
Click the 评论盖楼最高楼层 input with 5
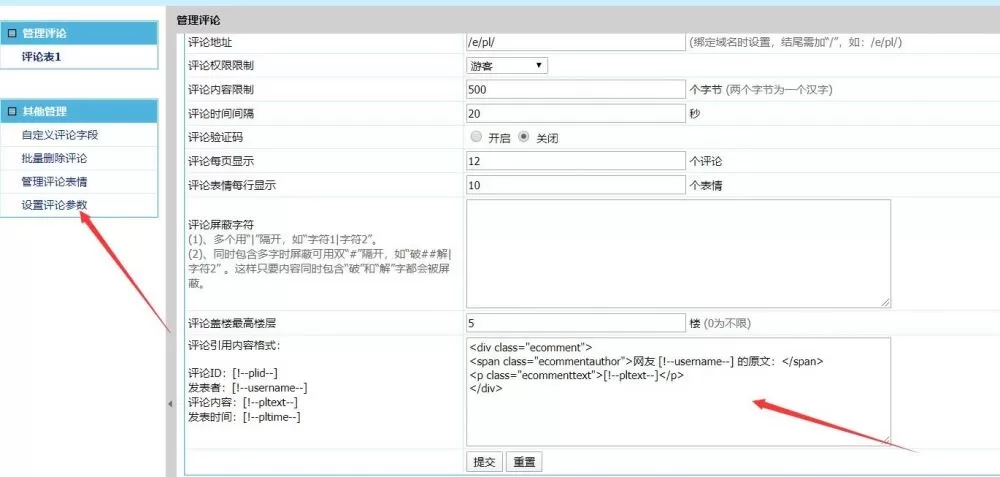tap(575, 323)
